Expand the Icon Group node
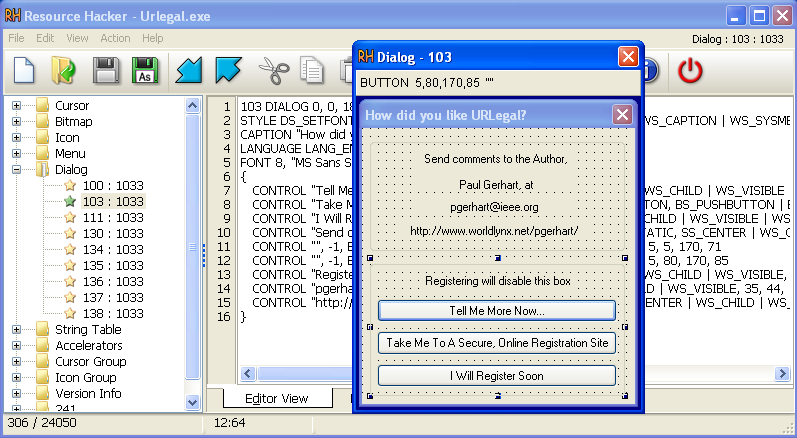Image resolution: width=797 pixels, height=438 pixels. click(x=16, y=378)
